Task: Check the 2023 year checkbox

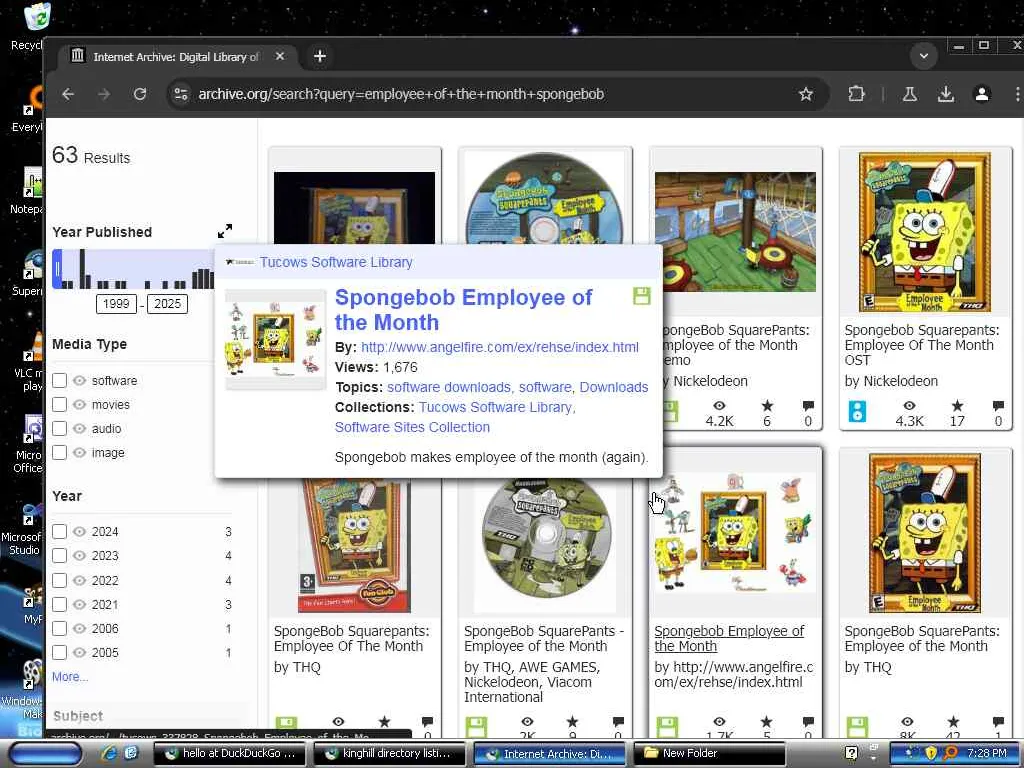Action: coord(59,556)
